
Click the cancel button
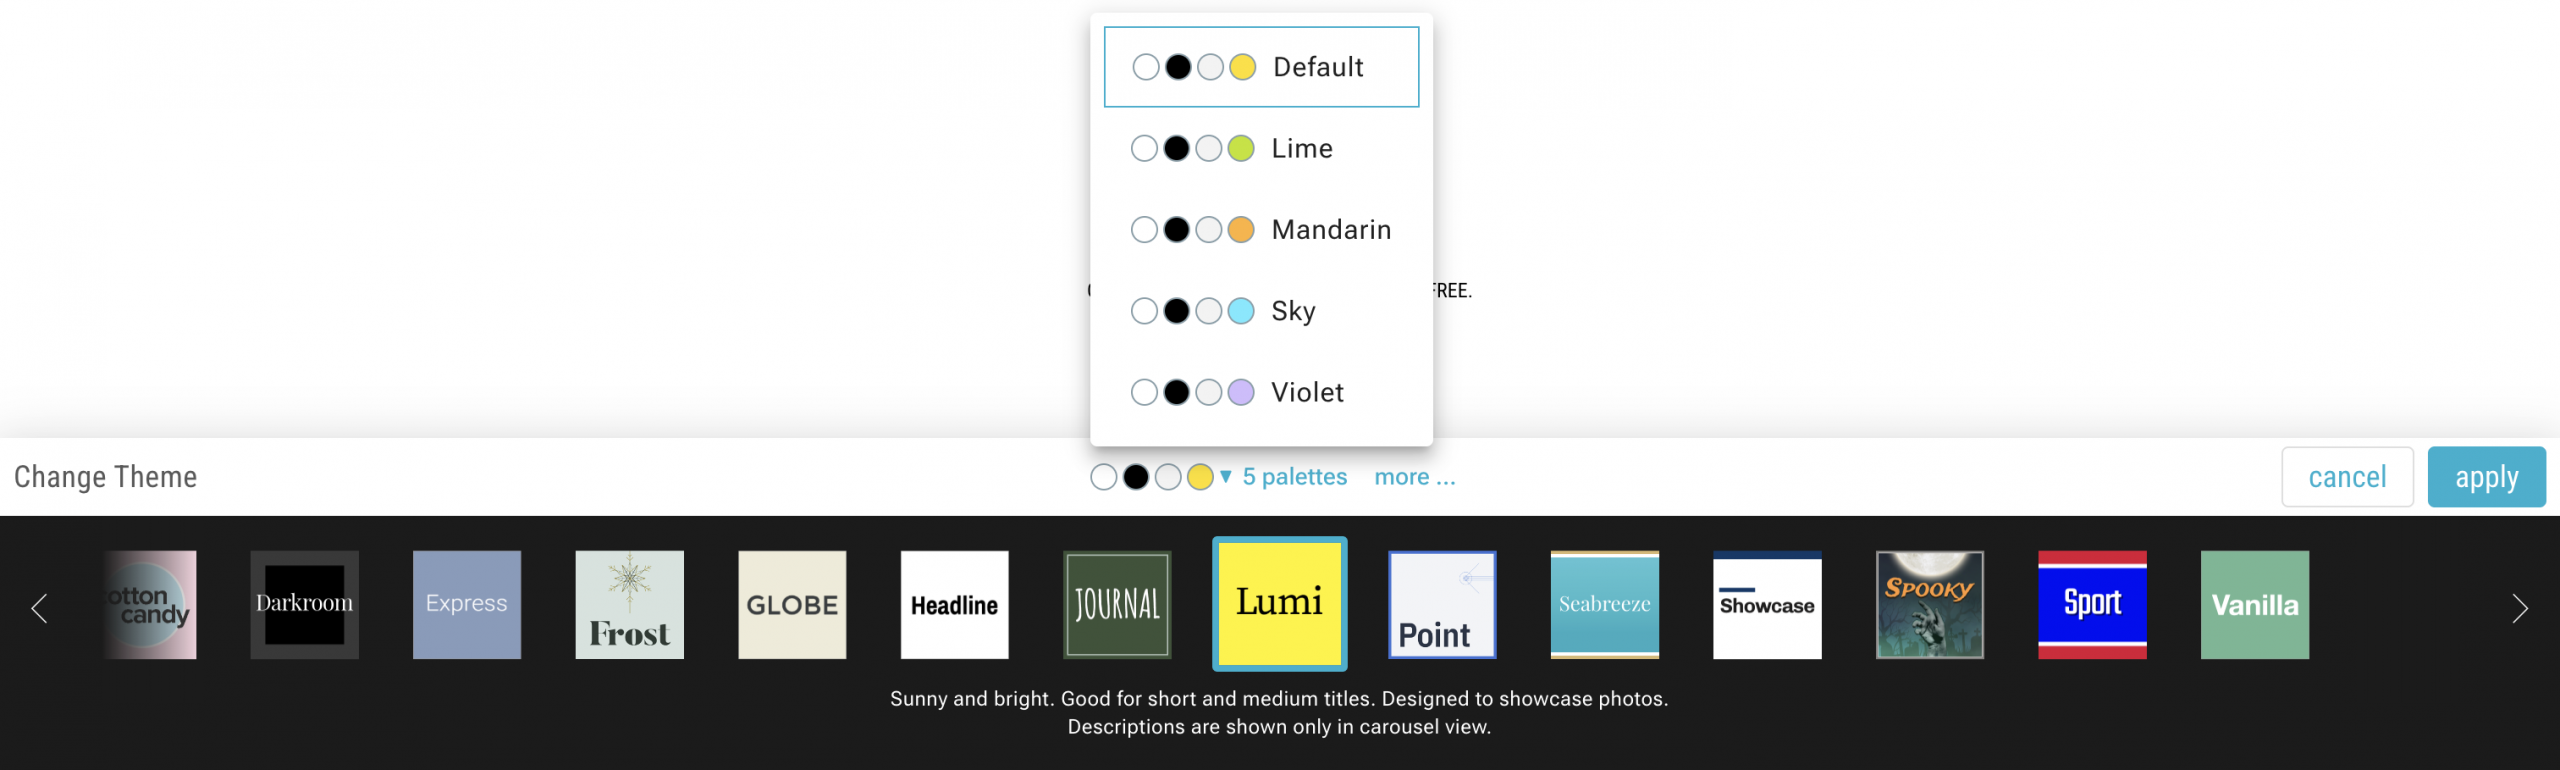point(2346,477)
